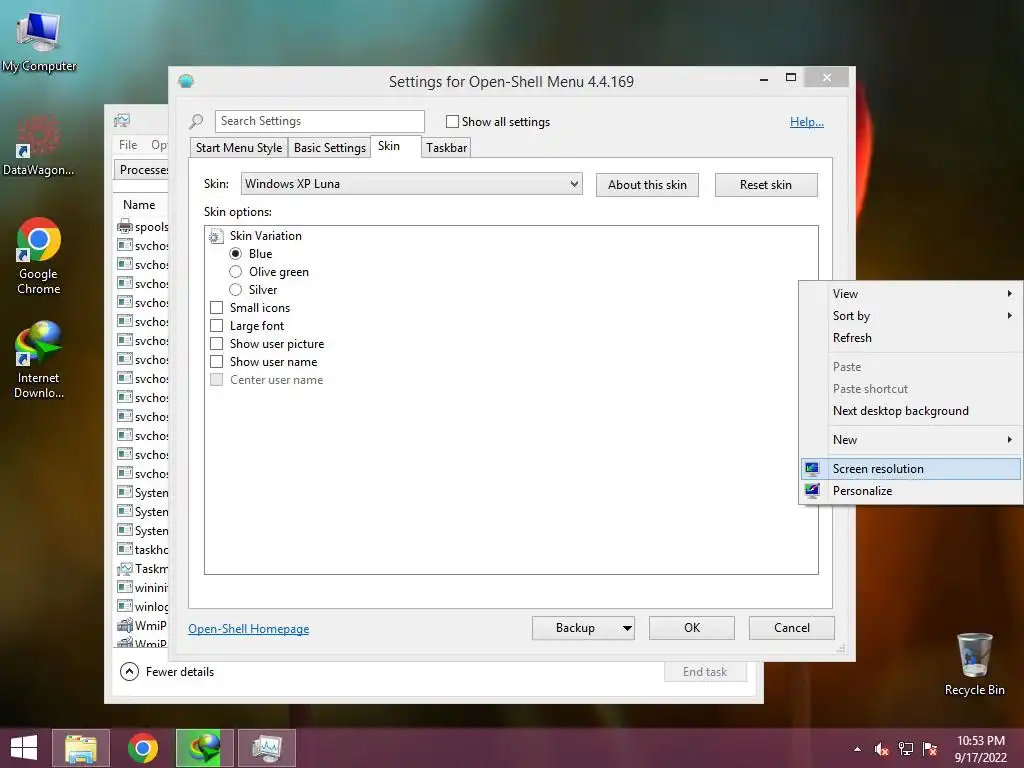This screenshot has height=768, width=1024.
Task: Click the Personalize monitor icon
Action: 812,491
